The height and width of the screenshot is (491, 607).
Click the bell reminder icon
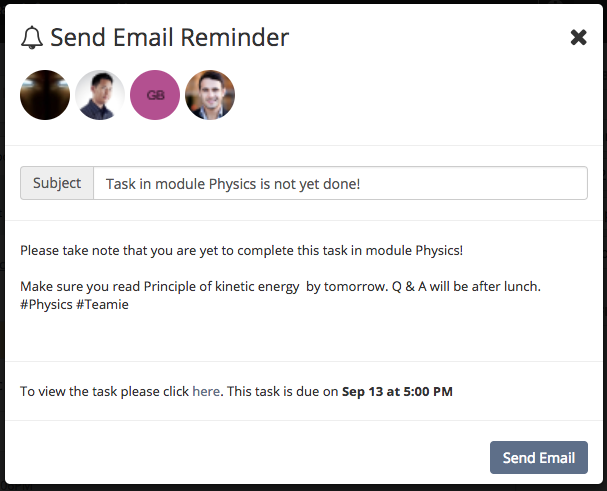[32, 38]
